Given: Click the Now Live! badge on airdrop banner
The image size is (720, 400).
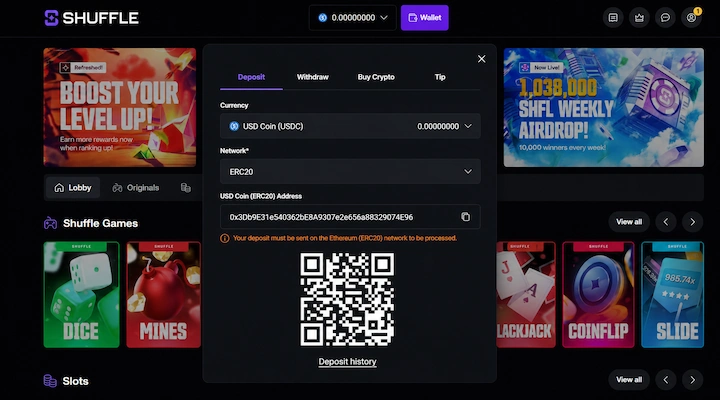Looking at the screenshot, I should 541,68.
